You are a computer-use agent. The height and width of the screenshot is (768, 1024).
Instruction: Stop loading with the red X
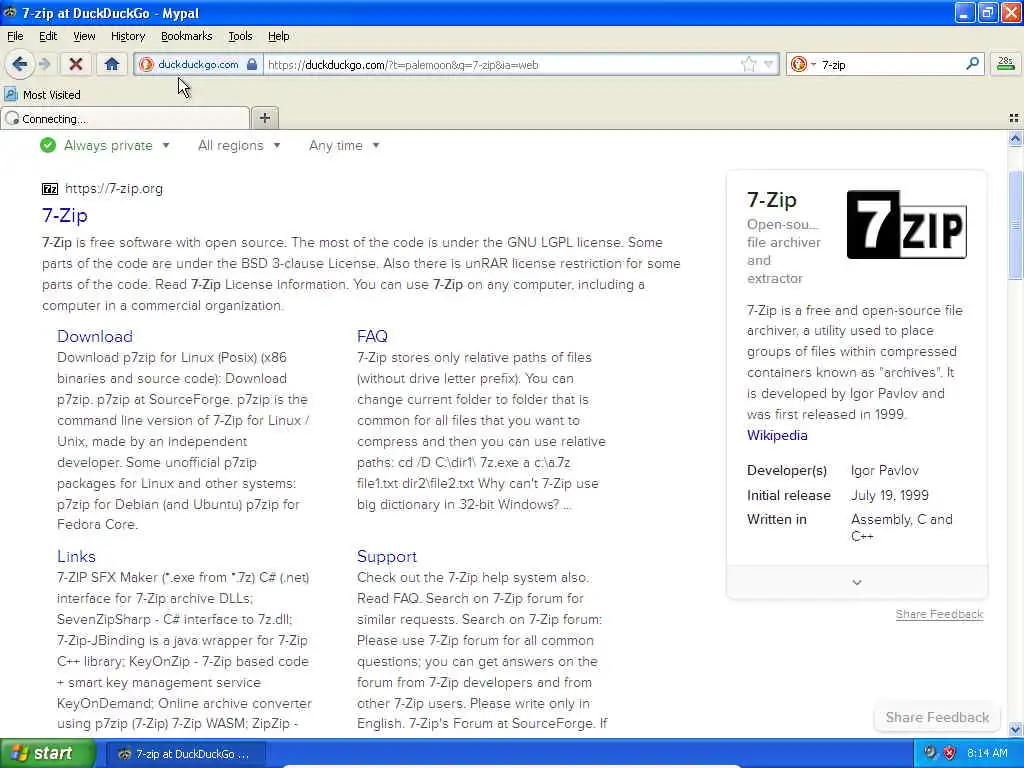[x=76, y=64]
